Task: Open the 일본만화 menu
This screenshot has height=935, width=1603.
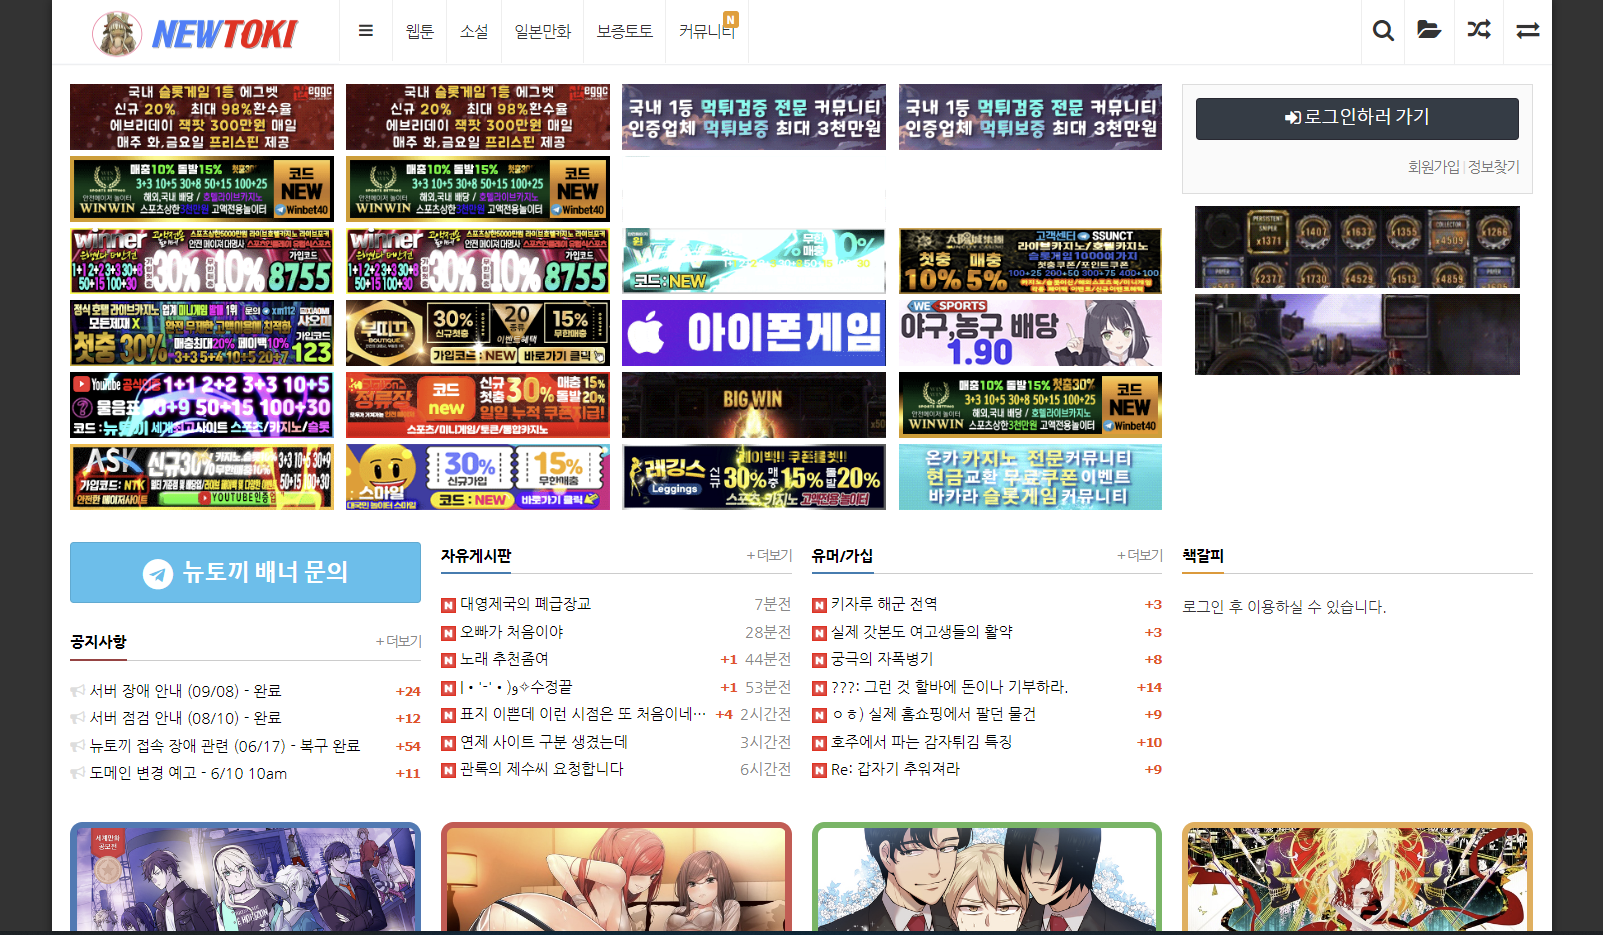Action: [542, 31]
